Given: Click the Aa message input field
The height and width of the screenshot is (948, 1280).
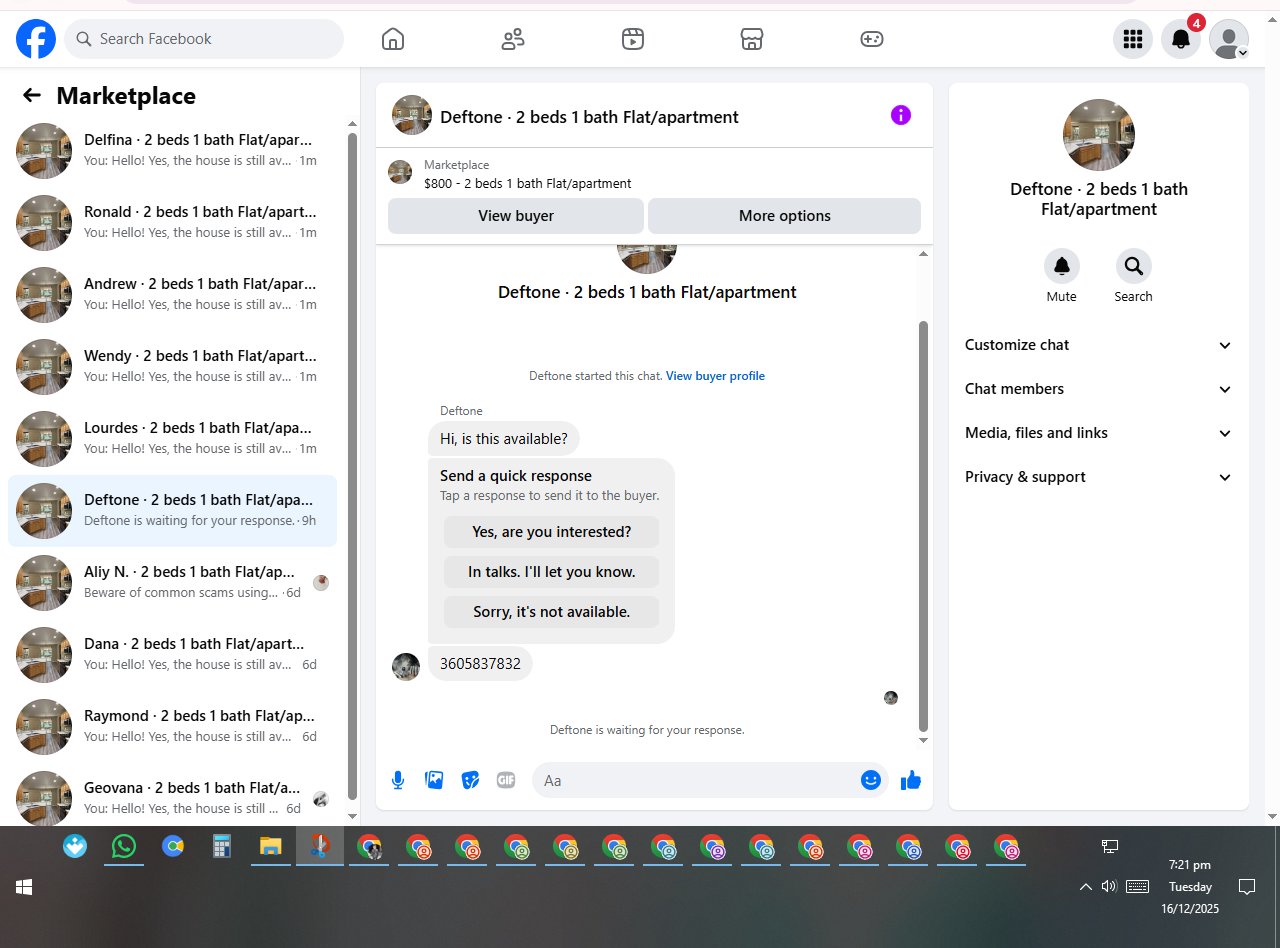Looking at the screenshot, I should point(696,780).
